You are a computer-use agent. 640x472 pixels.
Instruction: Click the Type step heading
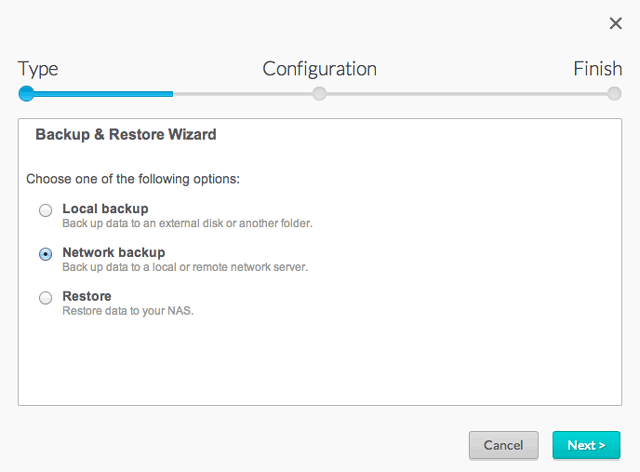click(x=38, y=69)
